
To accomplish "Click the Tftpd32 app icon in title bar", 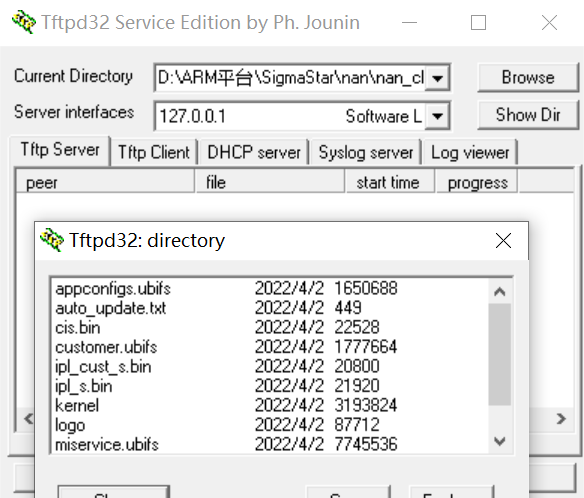I will [24, 22].
